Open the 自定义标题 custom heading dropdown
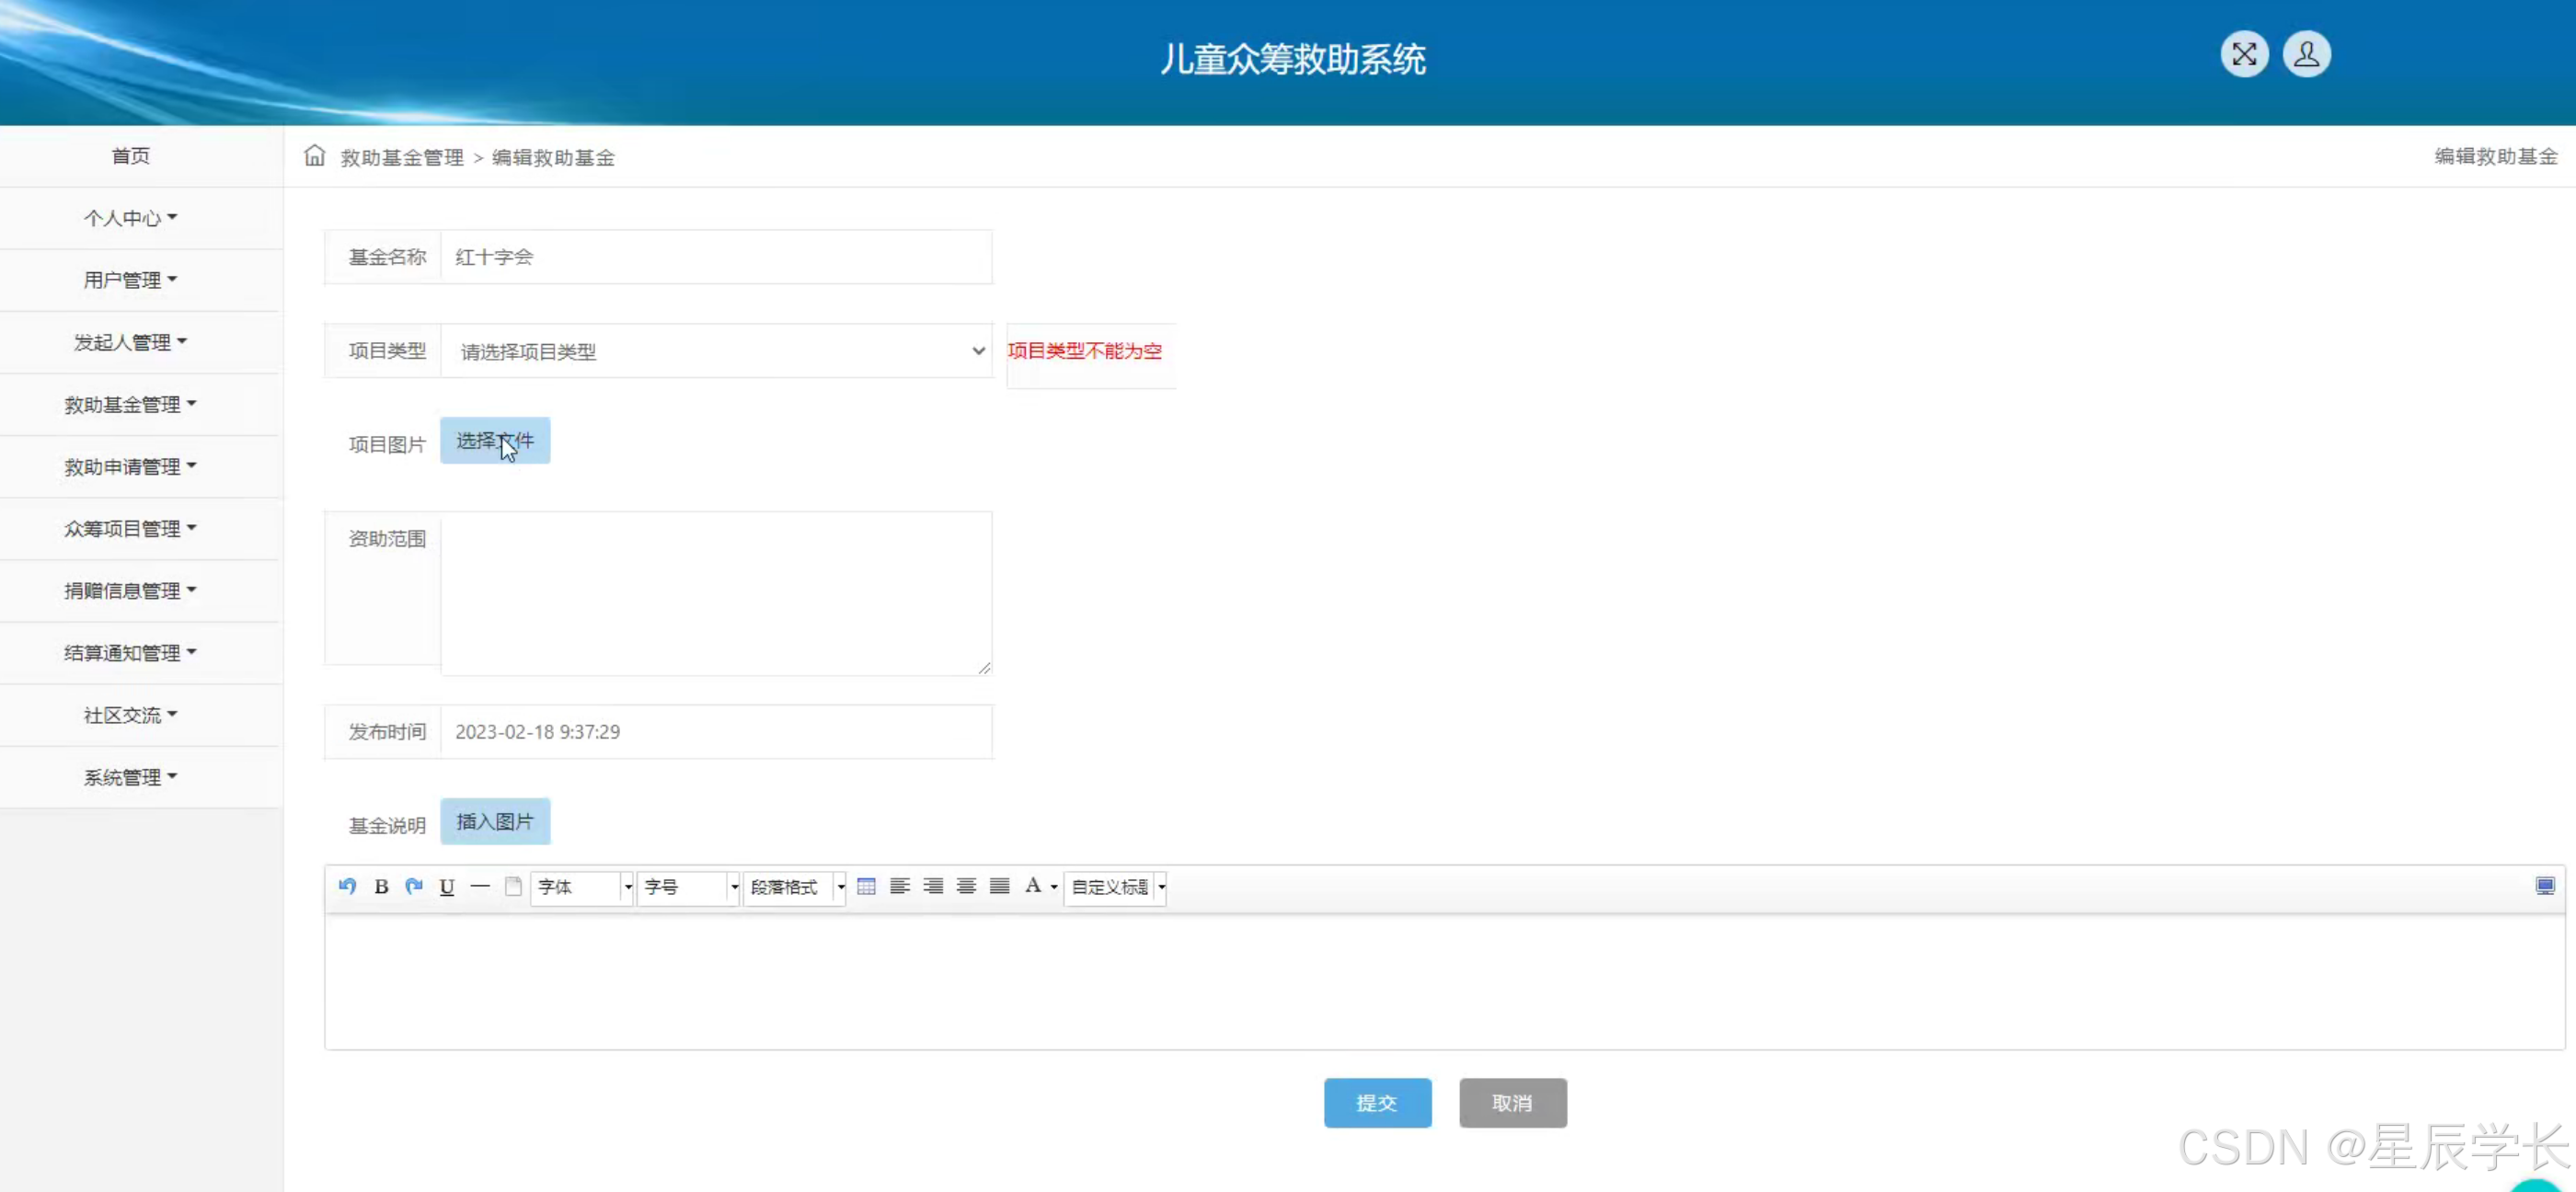The width and height of the screenshot is (2576, 1192). tap(1115, 887)
